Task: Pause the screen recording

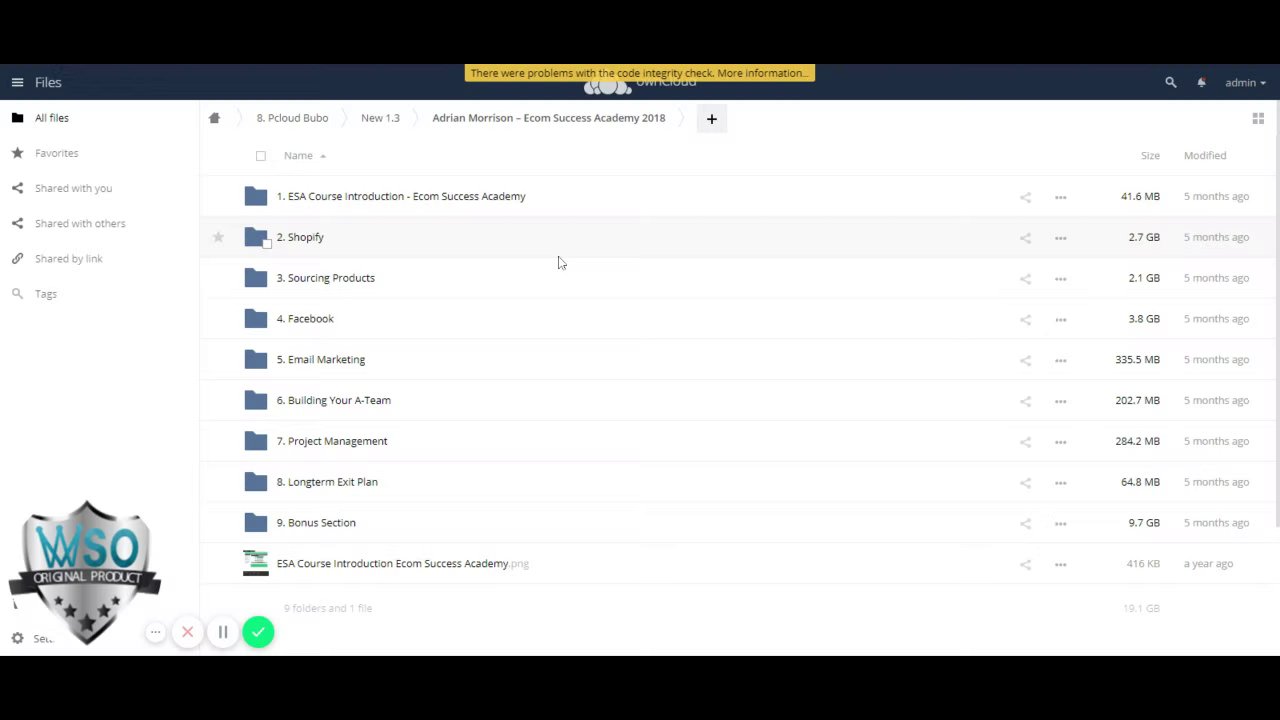Action: [x=223, y=632]
